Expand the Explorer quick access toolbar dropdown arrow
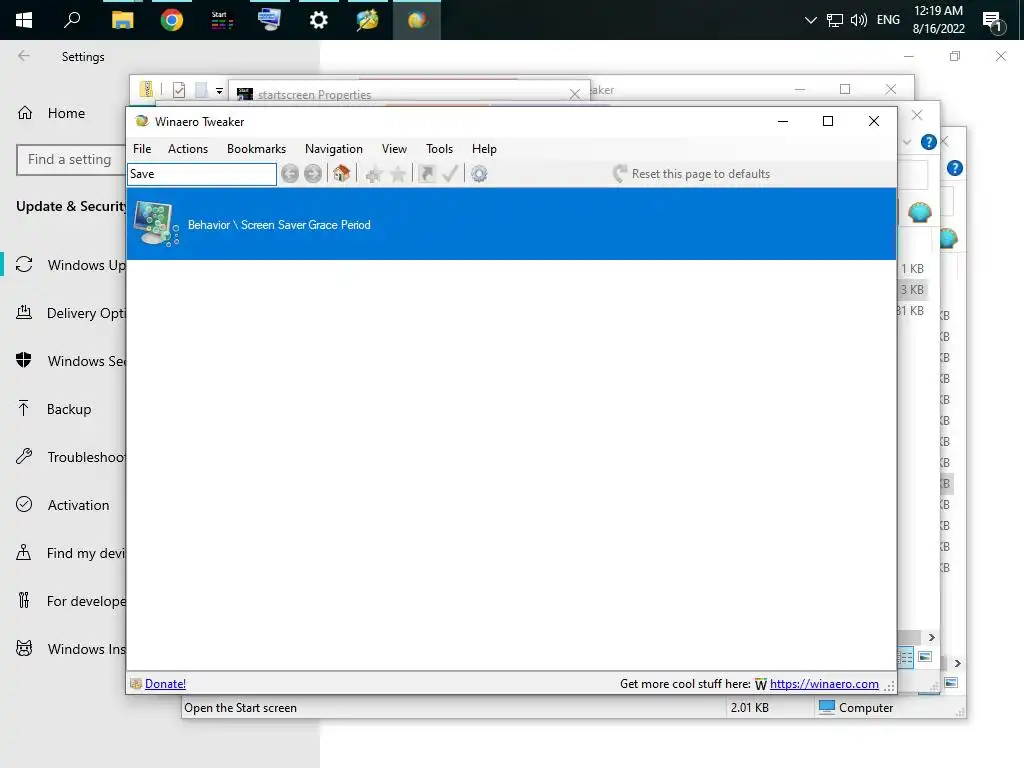Viewport: 1024px width, 768px height. pyautogui.click(x=219, y=91)
